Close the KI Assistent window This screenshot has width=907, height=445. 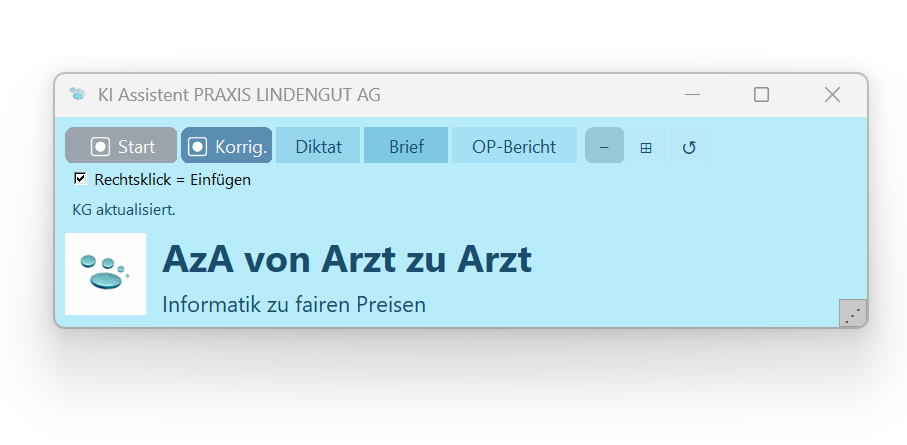(831, 95)
